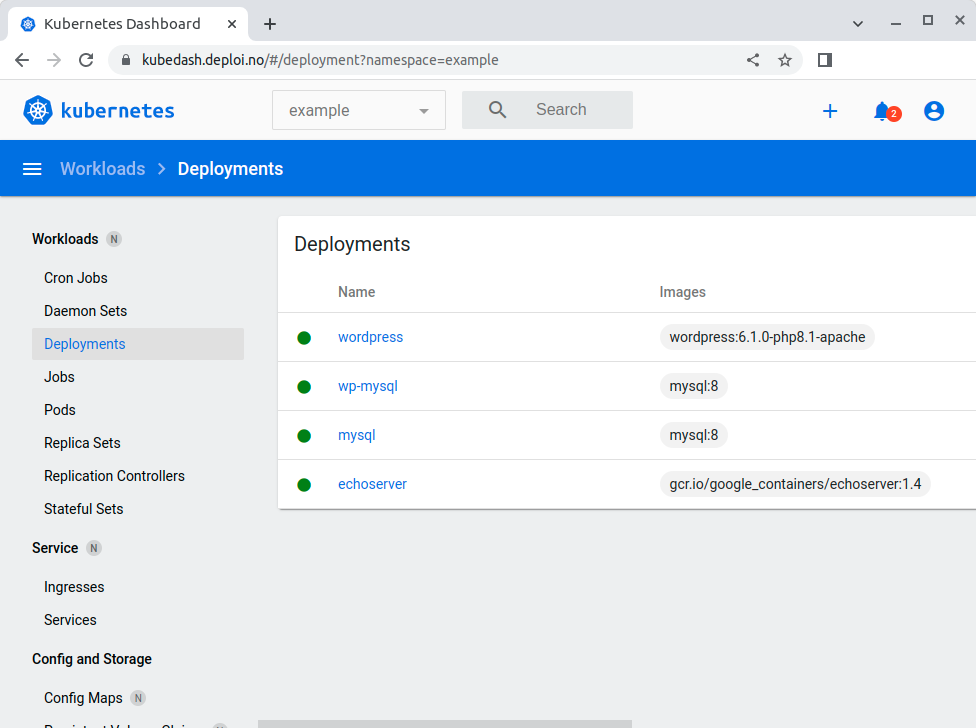Navigate to Workloads in the breadcrumb
976x728 pixels.
pos(102,168)
